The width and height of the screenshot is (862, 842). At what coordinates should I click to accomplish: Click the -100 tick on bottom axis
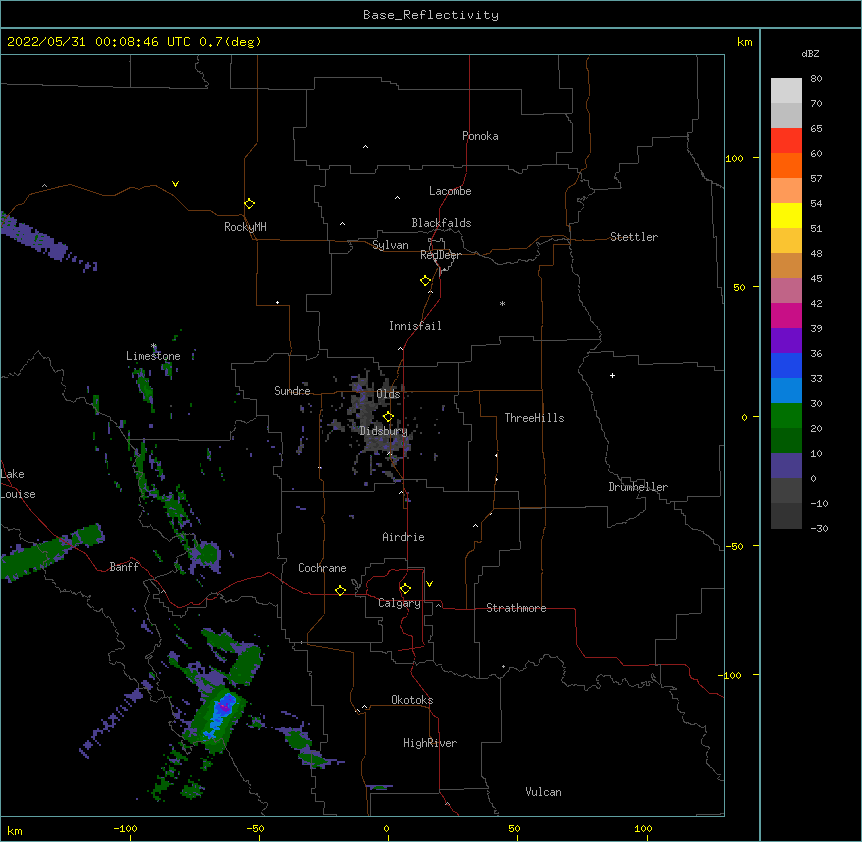tap(126, 828)
